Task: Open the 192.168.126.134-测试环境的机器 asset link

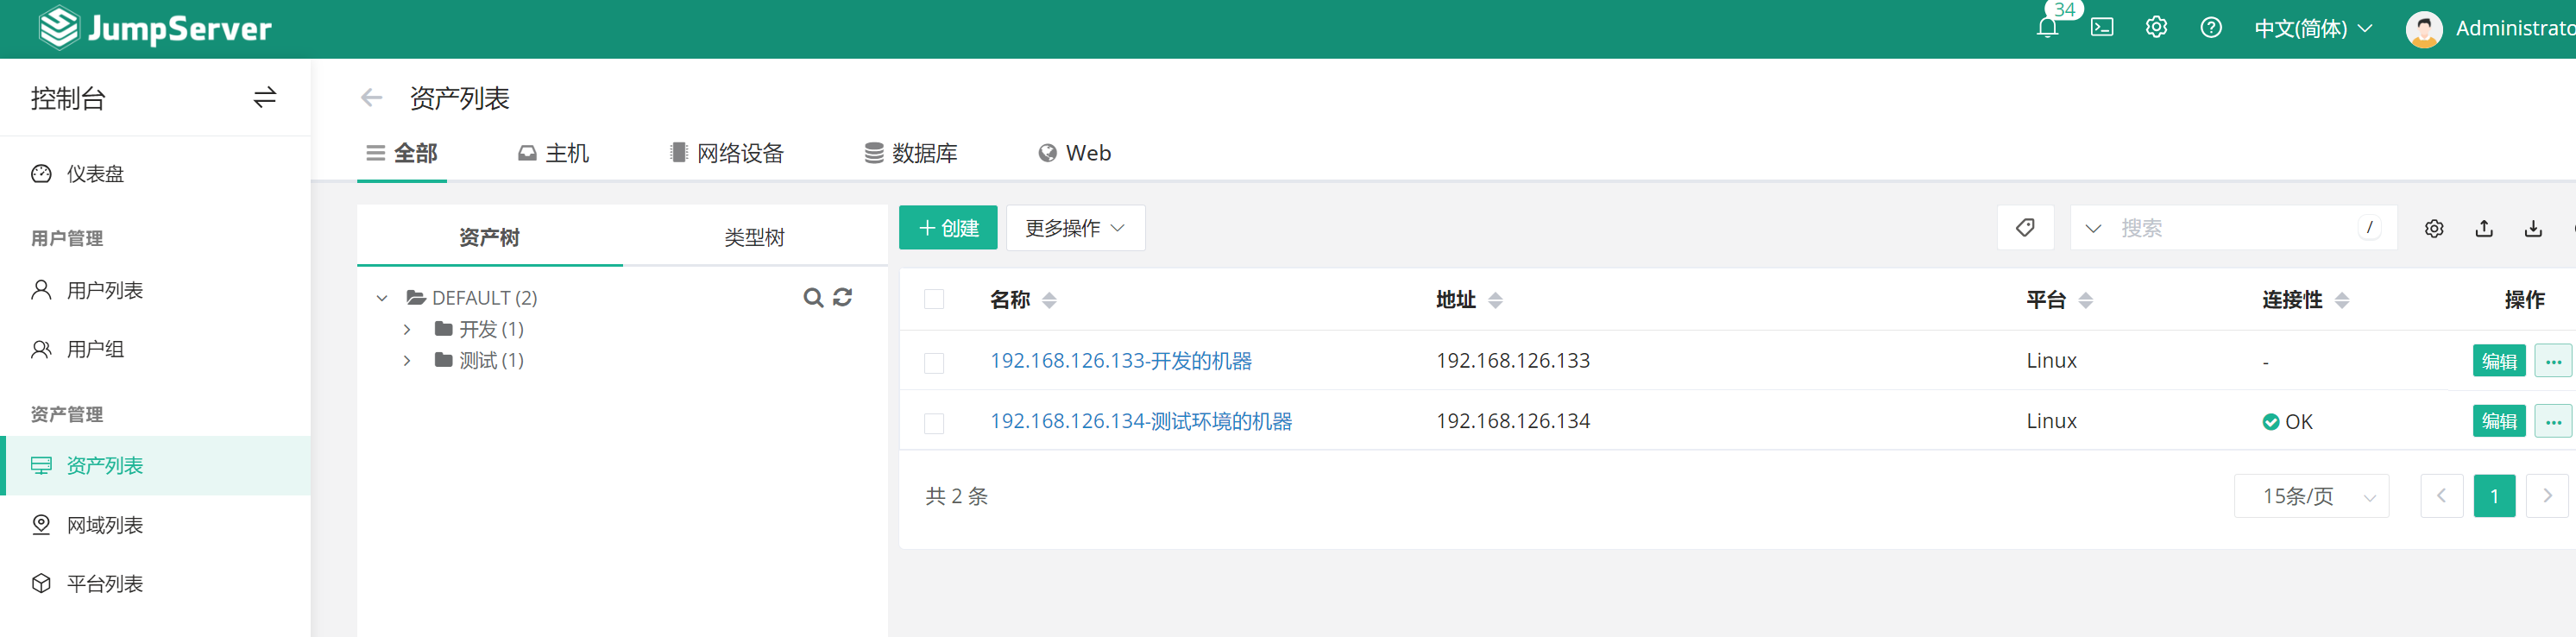Action: (1141, 421)
